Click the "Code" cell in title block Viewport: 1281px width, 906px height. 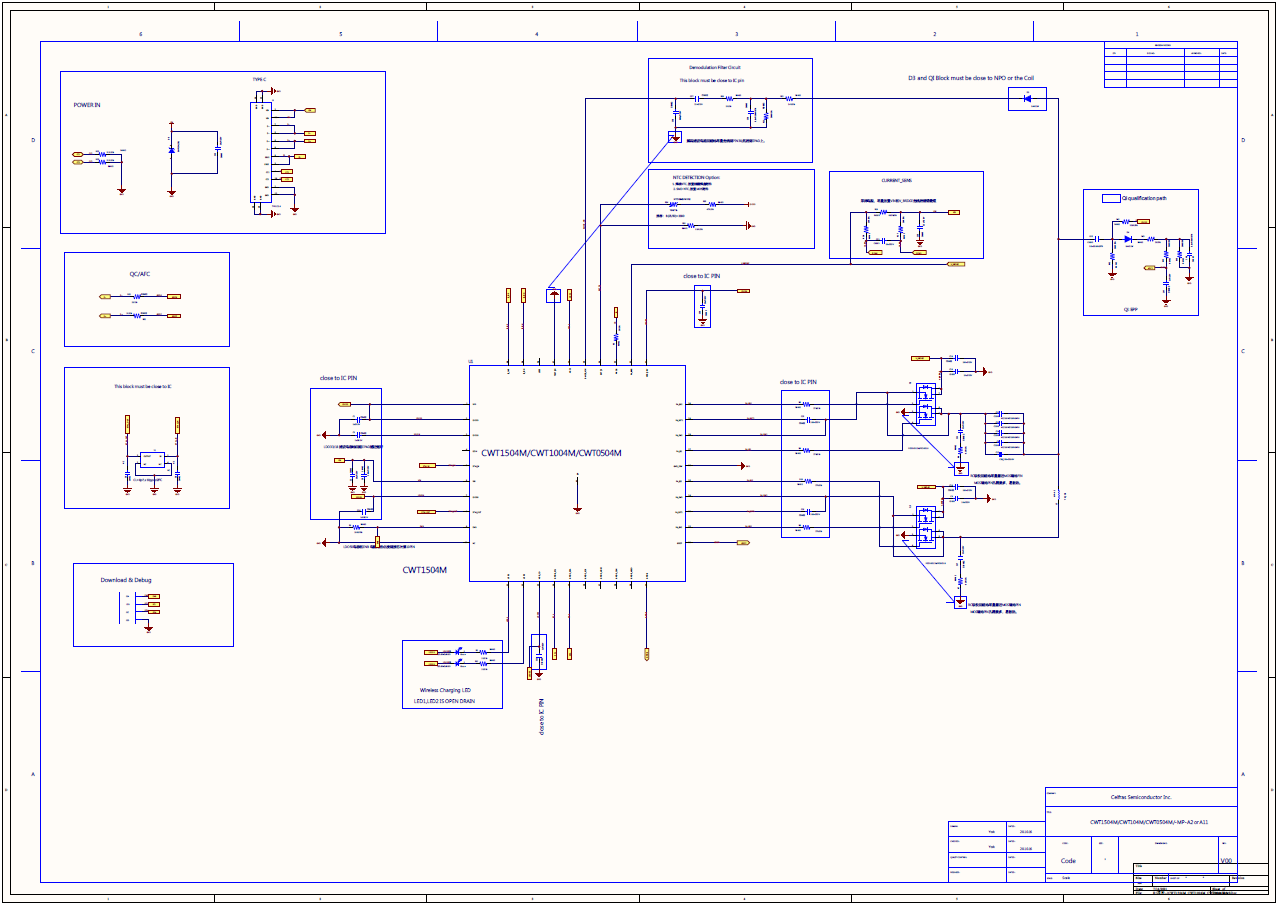pyautogui.click(x=1068, y=860)
